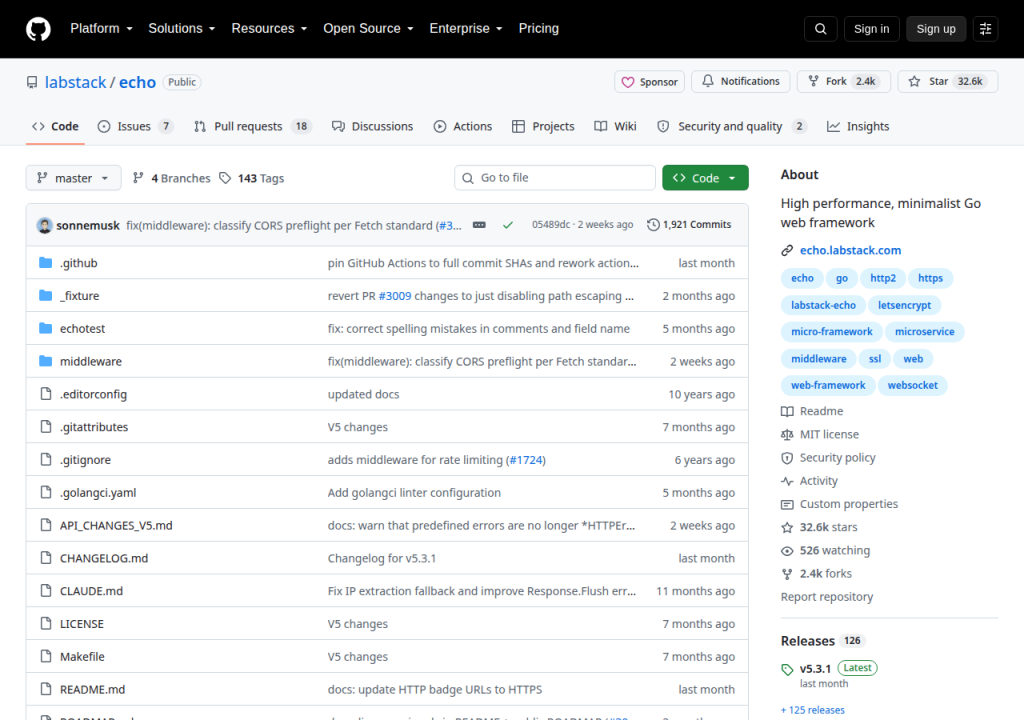The width and height of the screenshot is (1024, 720).
Task: Open the 143 Tags link
Action: point(251,178)
